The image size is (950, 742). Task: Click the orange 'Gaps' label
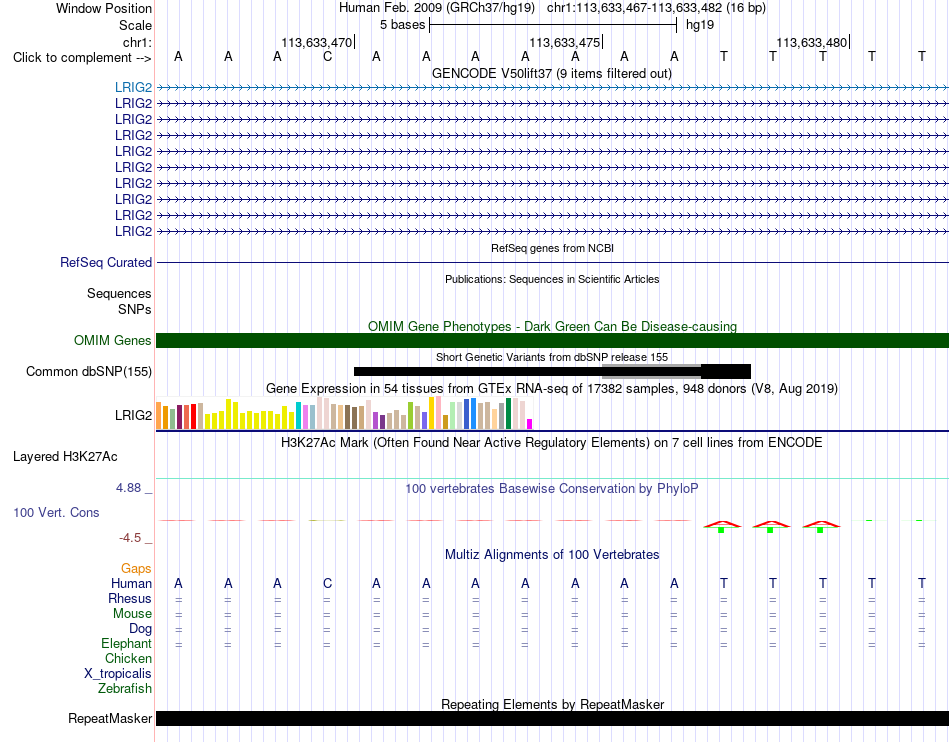point(136,568)
